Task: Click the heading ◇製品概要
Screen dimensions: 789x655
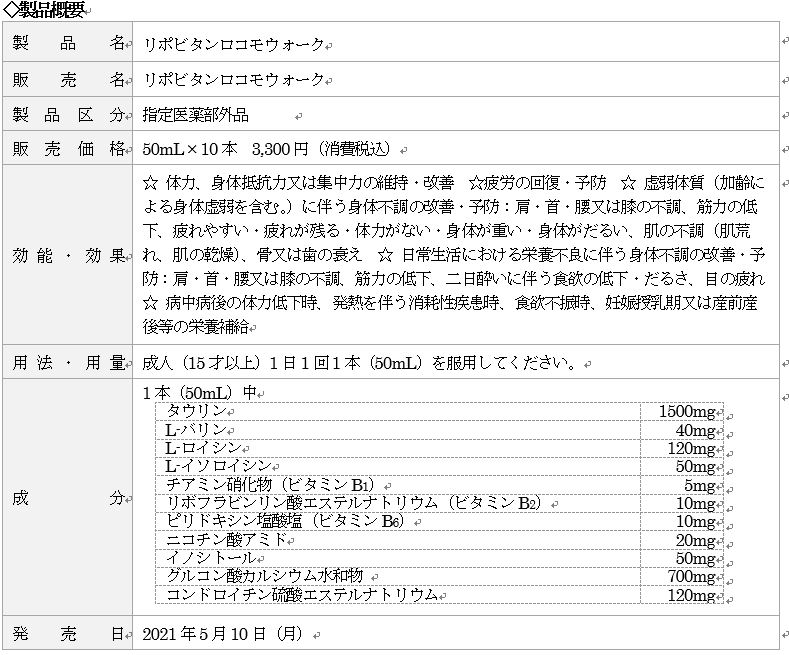Action: tap(43, 10)
